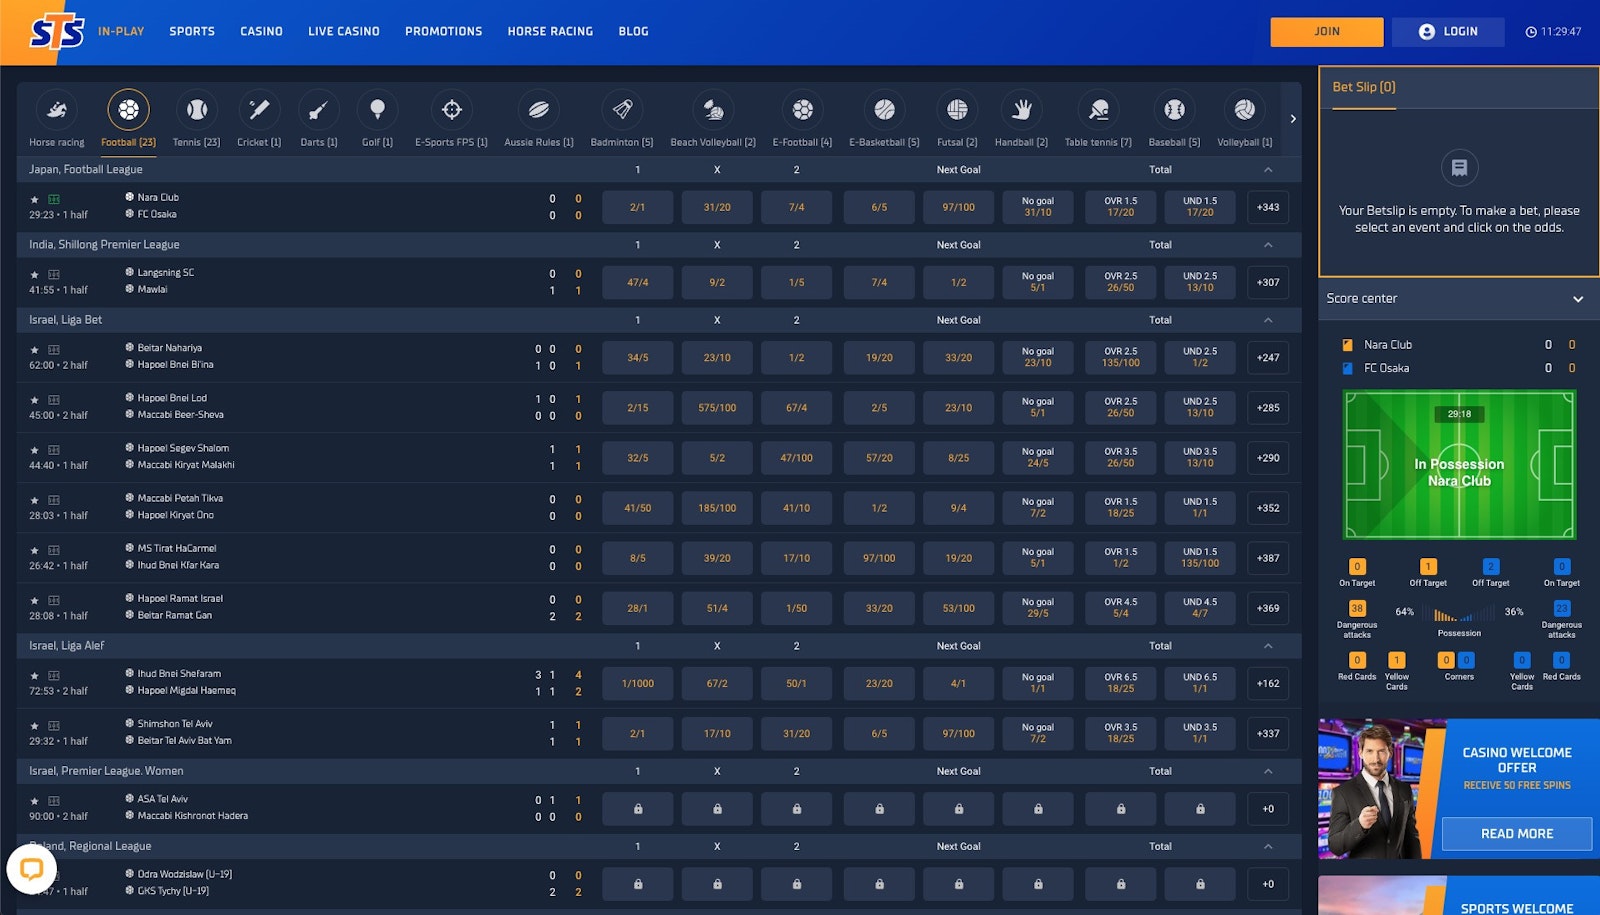The height and width of the screenshot is (915, 1600).
Task: Expand the Score center dropdown
Action: [x=1577, y=299]
